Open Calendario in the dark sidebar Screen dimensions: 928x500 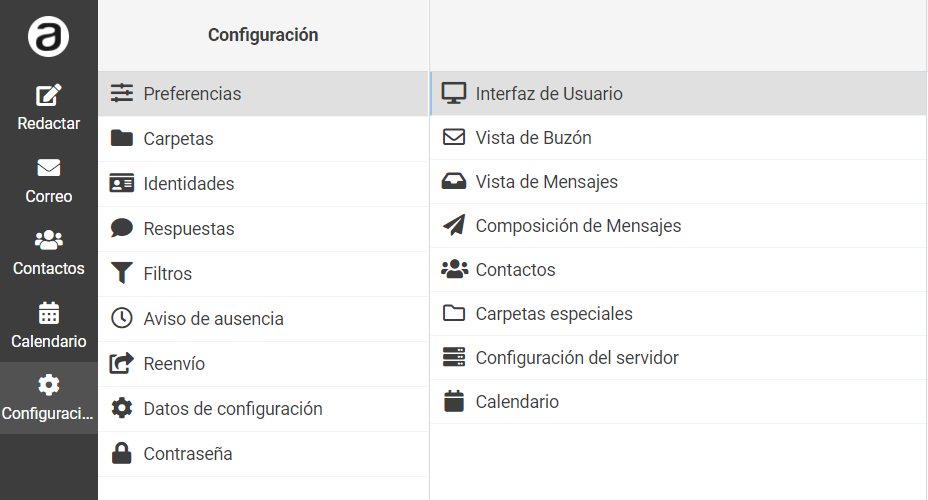tap(49, 326)
